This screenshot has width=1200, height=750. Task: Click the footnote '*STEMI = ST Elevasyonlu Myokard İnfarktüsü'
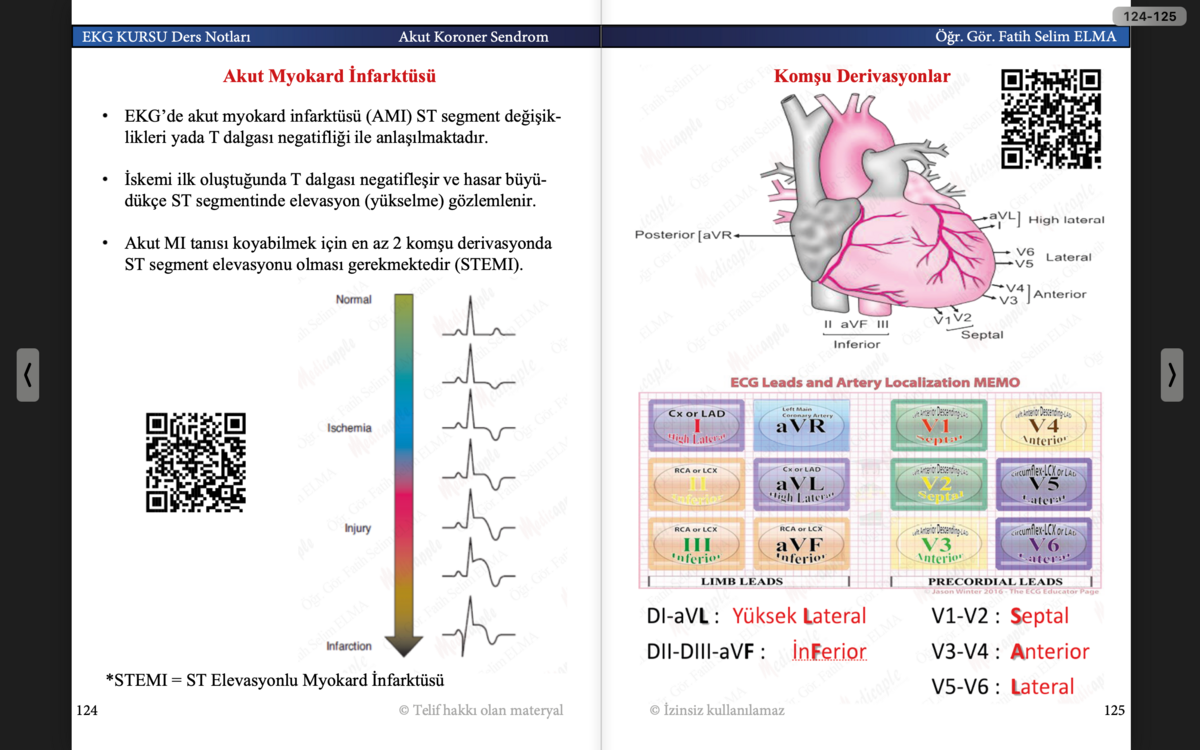coord(275,680)
